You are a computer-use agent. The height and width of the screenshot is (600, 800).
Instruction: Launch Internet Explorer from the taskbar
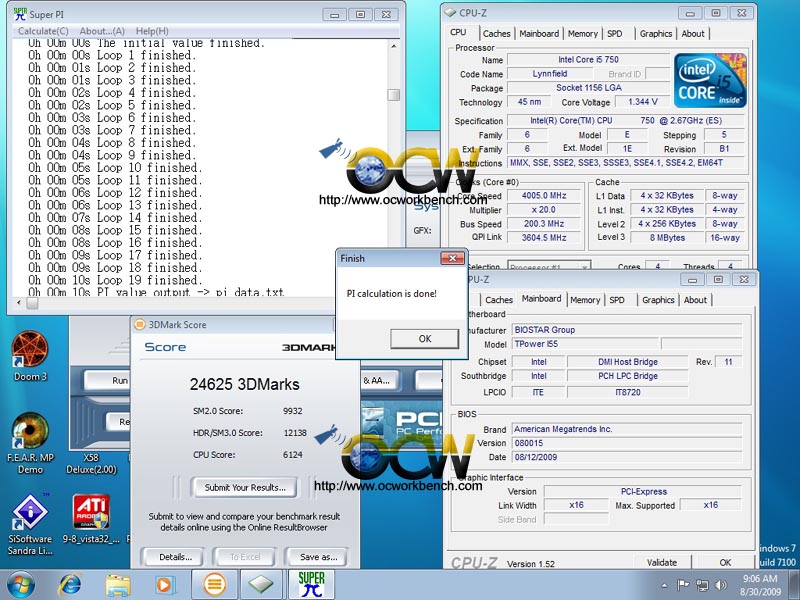point(70,585)
